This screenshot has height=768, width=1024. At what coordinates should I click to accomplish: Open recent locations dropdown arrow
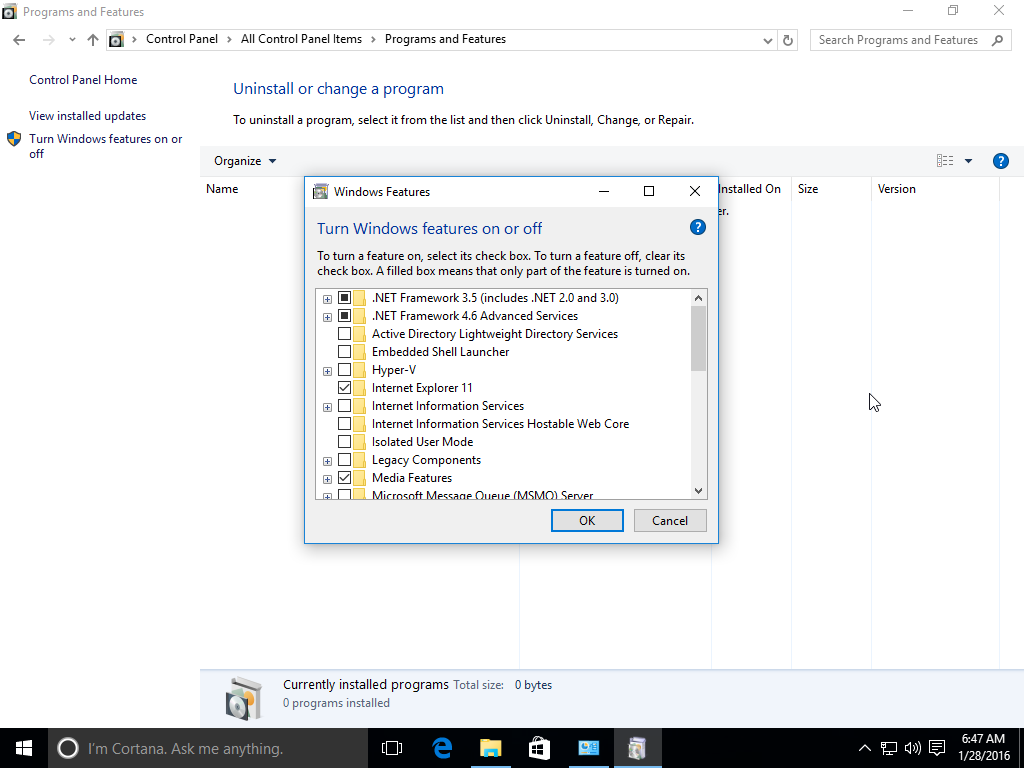coord(72,40)
